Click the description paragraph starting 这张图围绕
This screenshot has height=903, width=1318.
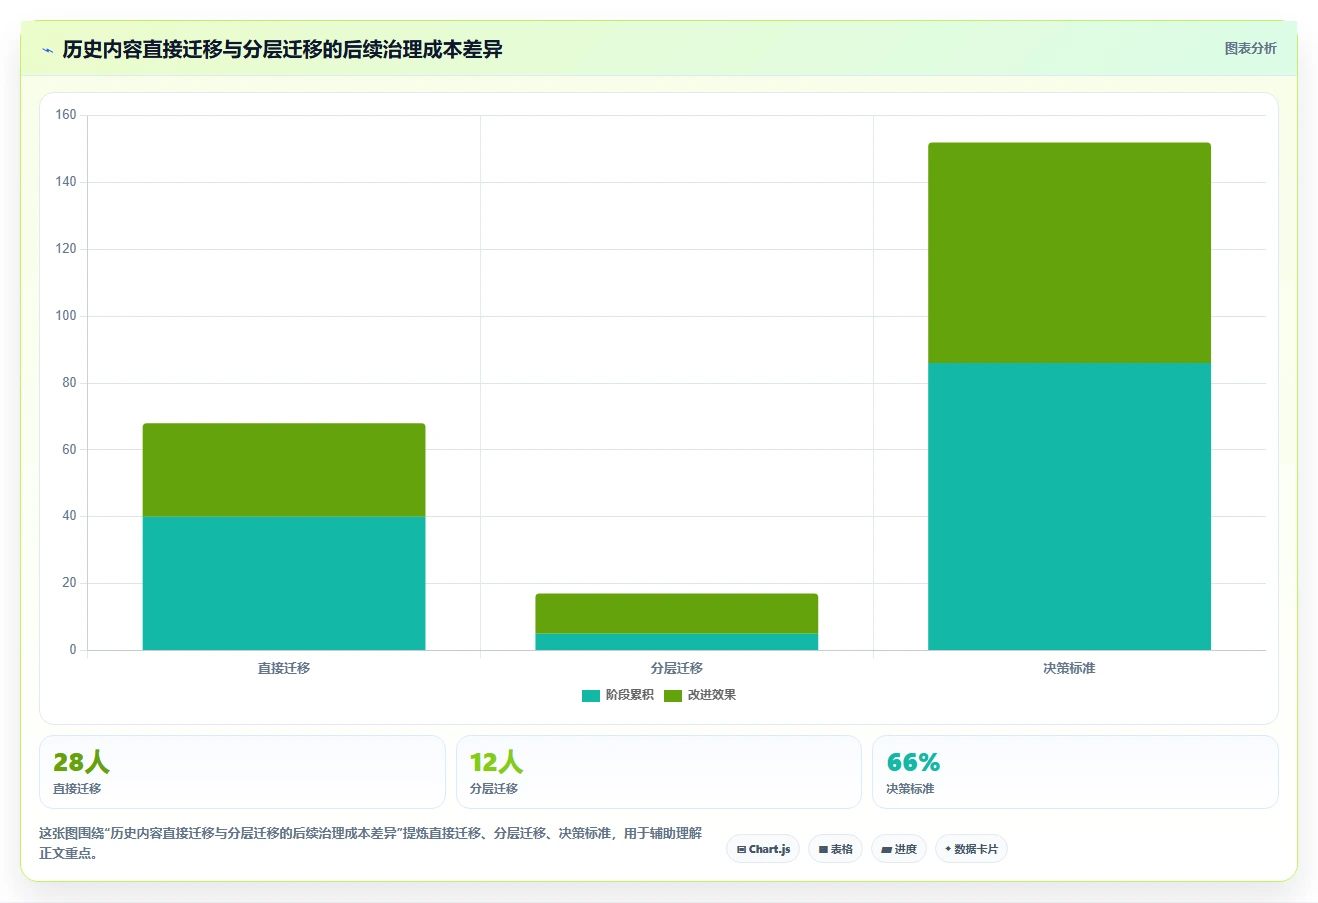click(x=371, y=843)
